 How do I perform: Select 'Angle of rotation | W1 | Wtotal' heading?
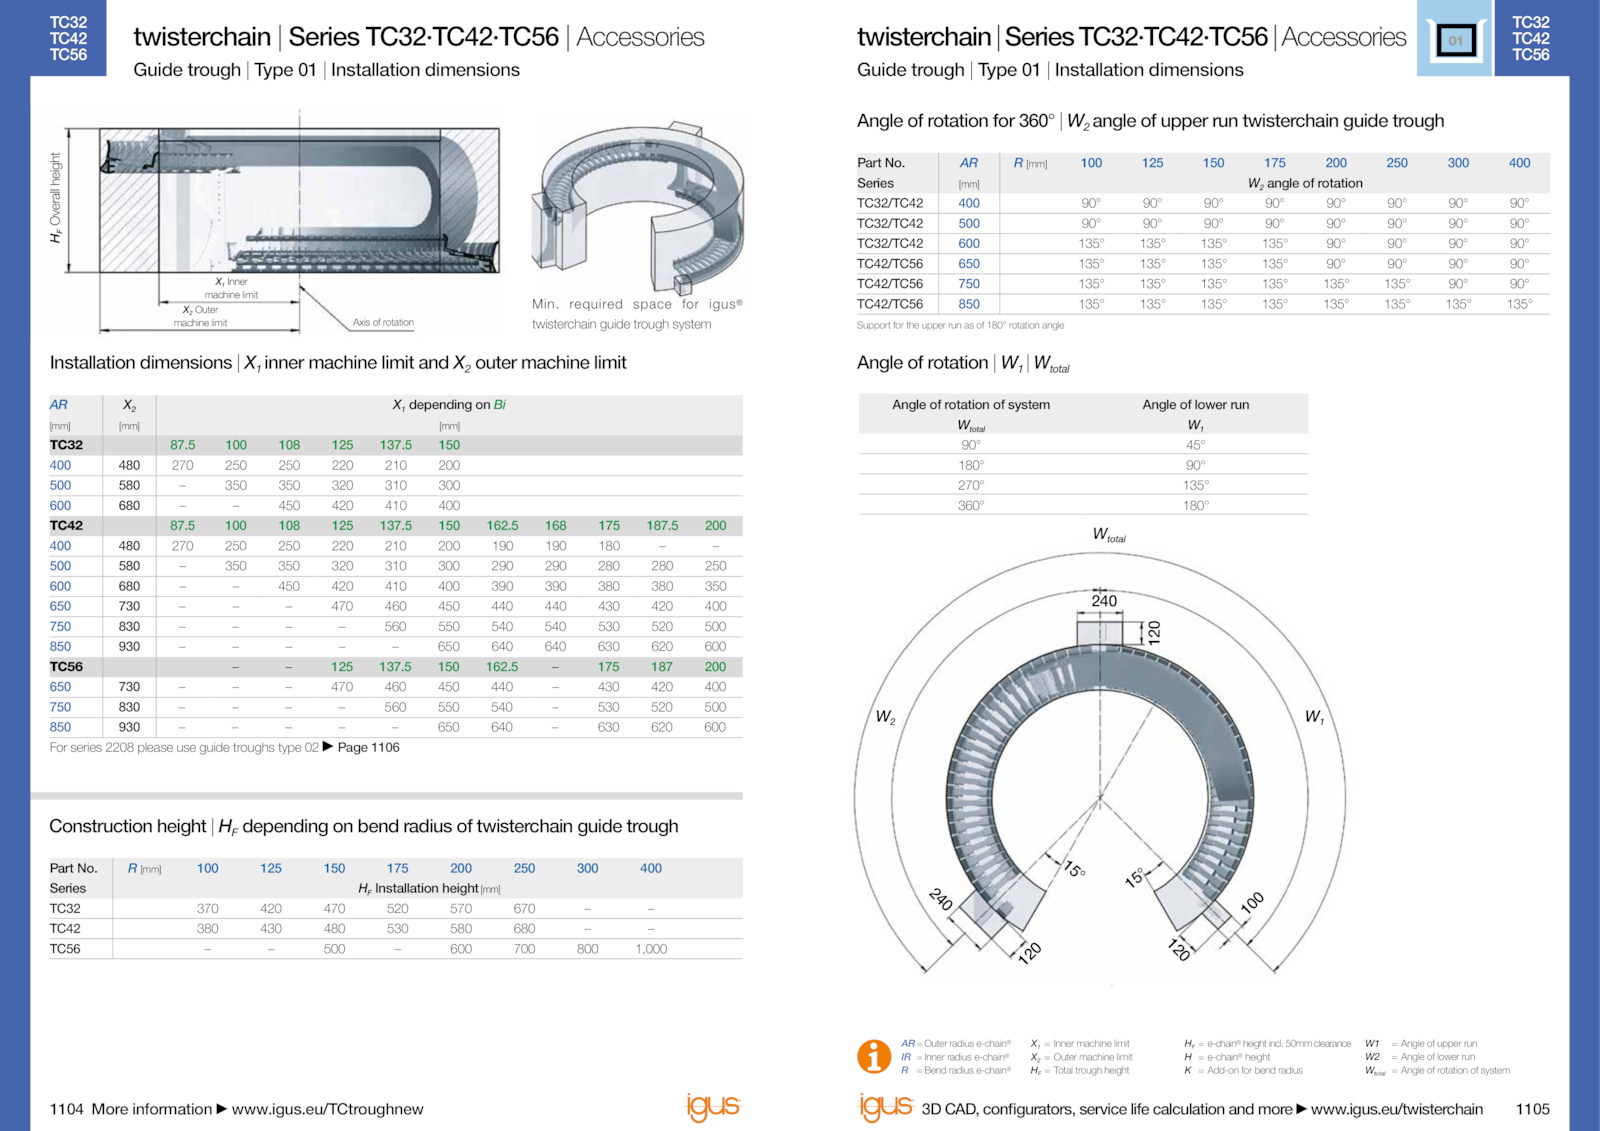[963, 363]
